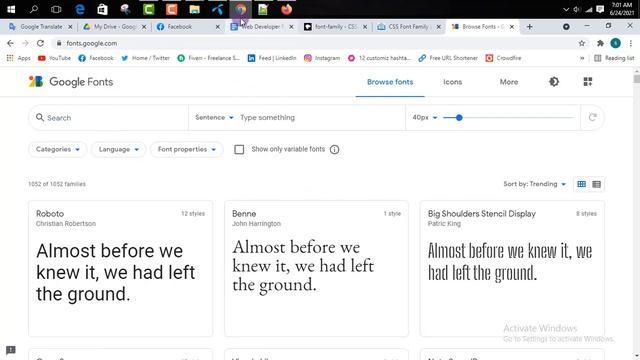640x360 pixels.
Task: Switch to Facebook browser tab
Action: pos(184,27)
